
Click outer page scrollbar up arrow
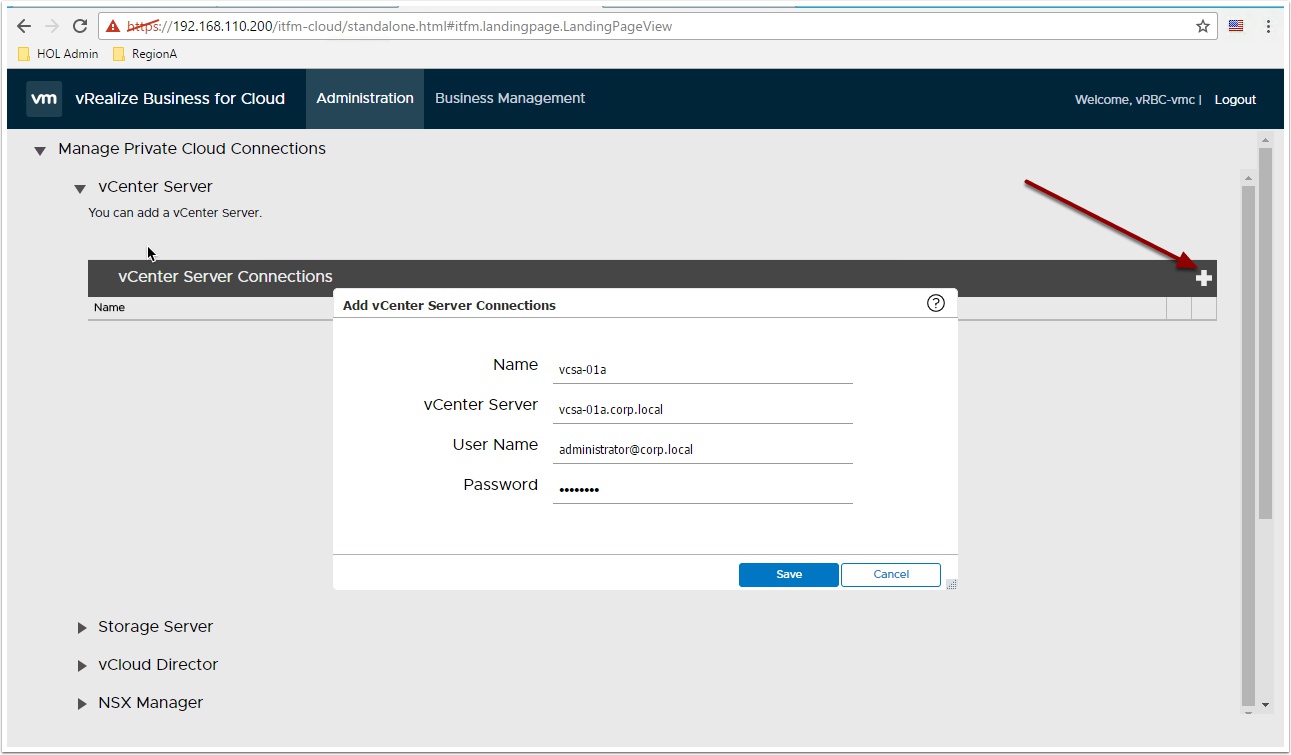pos(1265,141)
